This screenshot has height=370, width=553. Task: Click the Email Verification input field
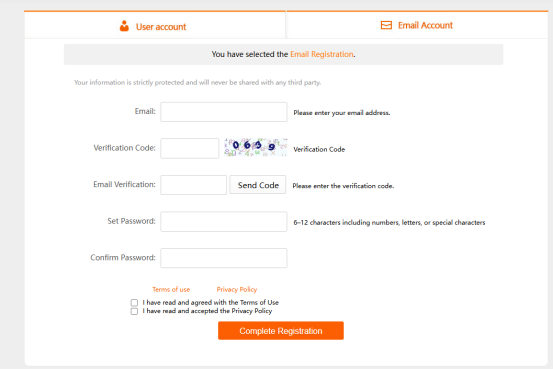click(194, 185)
